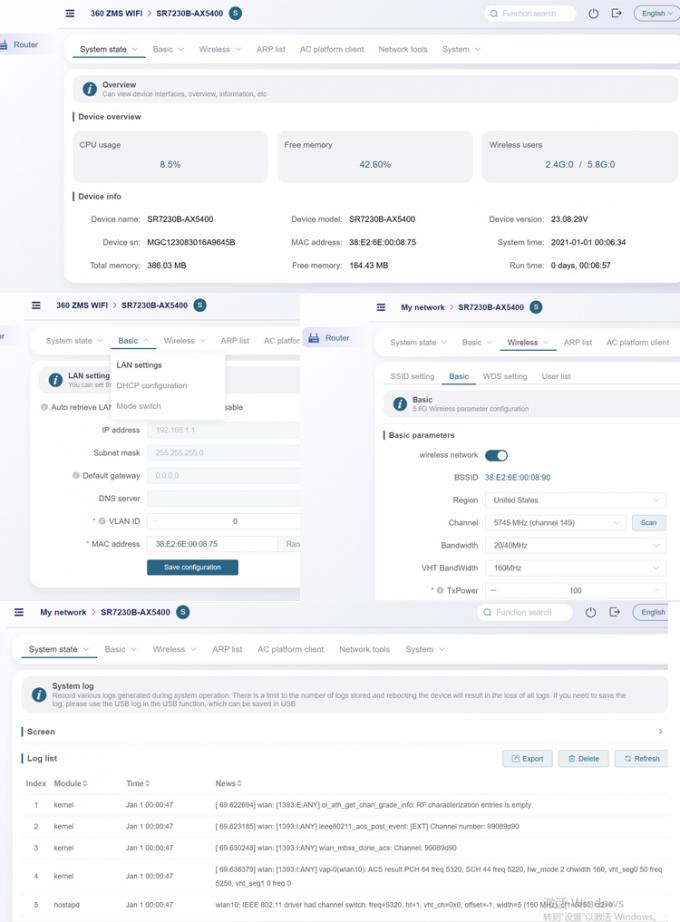Open the Region dropdown showing United States
Image resolution: width=680 pixels, height=922 pixels.
point(575,500)
